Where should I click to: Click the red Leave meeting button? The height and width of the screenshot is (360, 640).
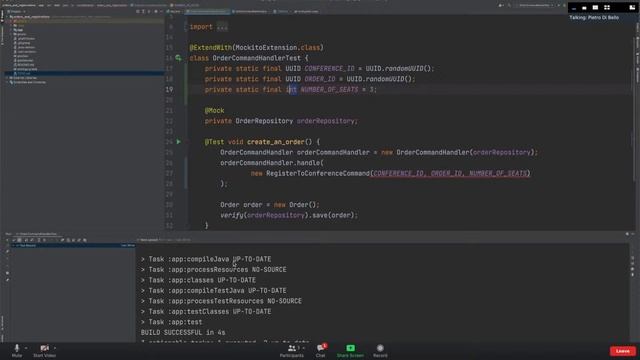click(622, 351)
